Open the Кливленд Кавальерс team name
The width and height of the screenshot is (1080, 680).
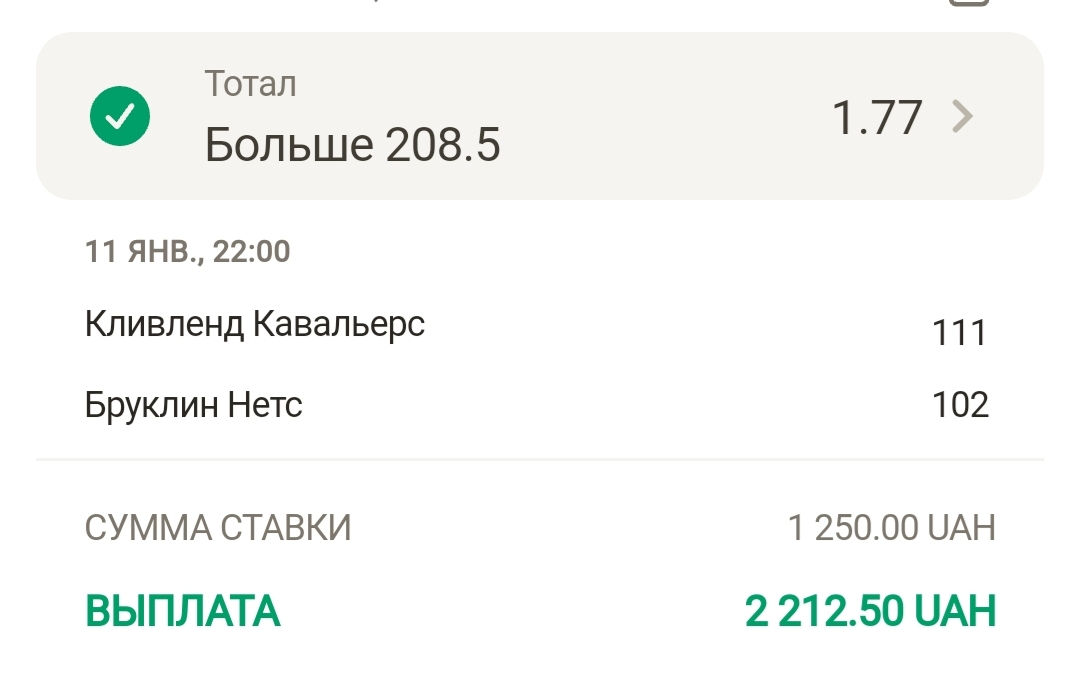(x=255, y=324)
